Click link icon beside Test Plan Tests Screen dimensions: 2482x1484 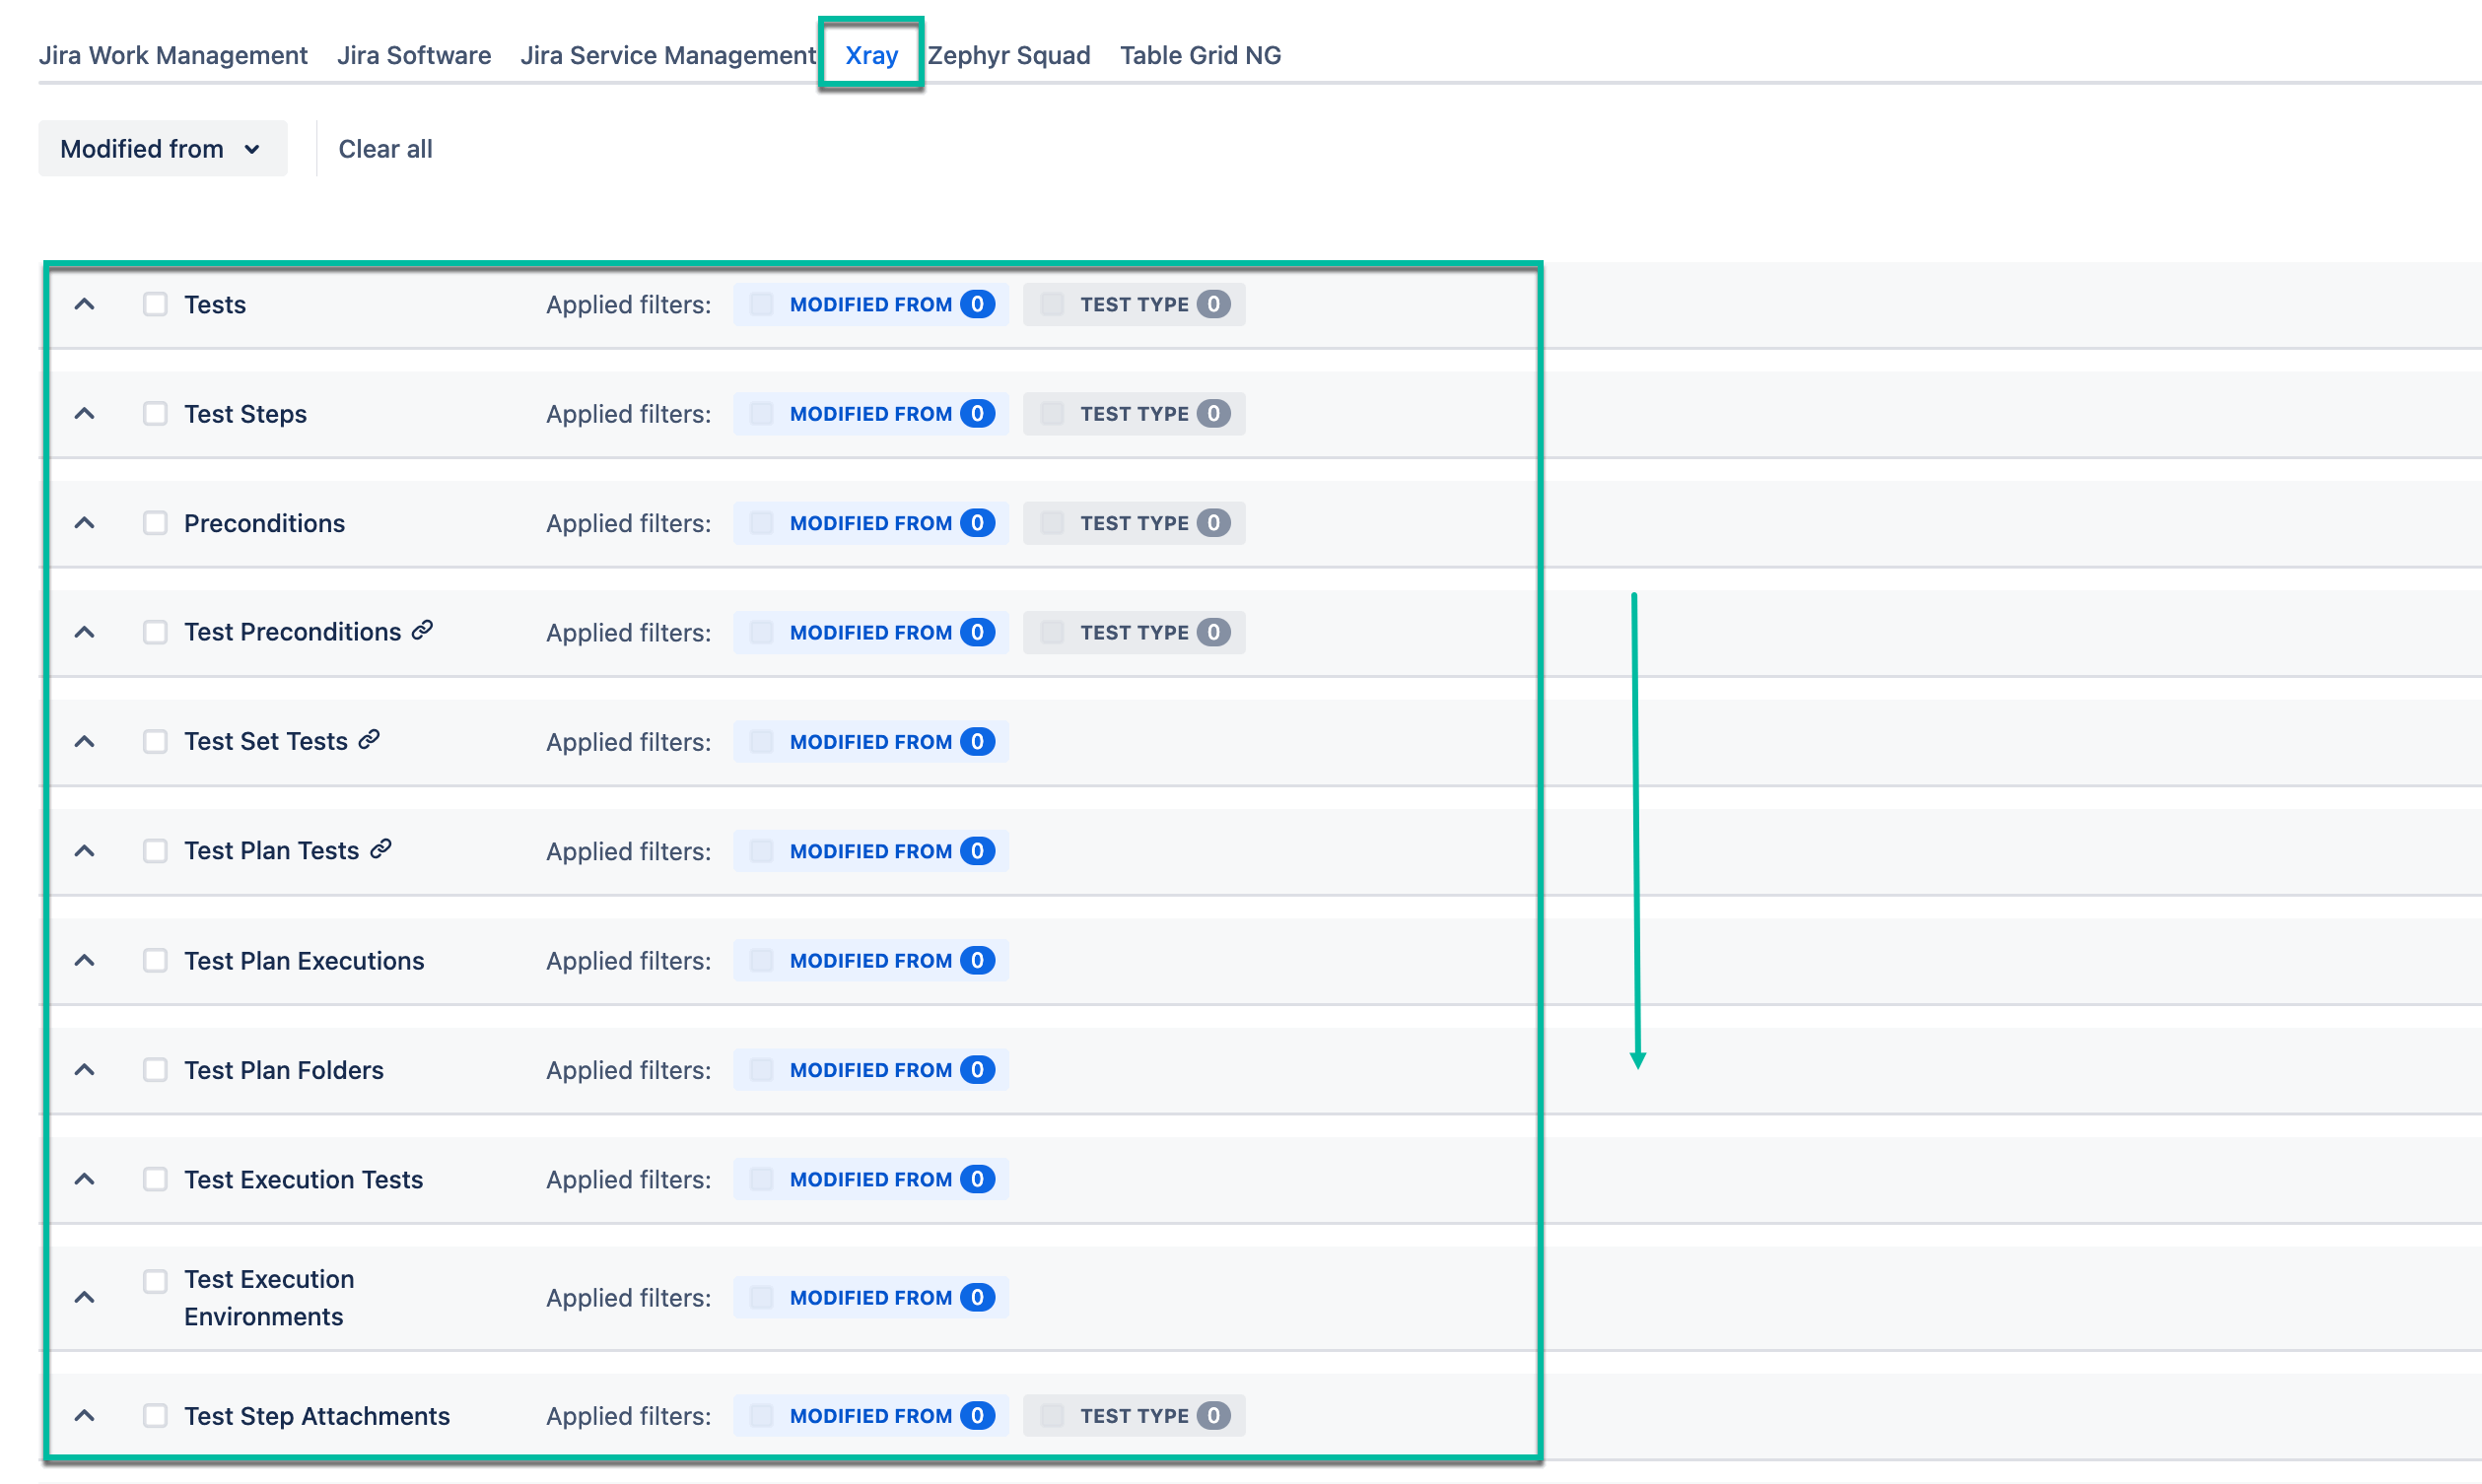coord(380,849)
